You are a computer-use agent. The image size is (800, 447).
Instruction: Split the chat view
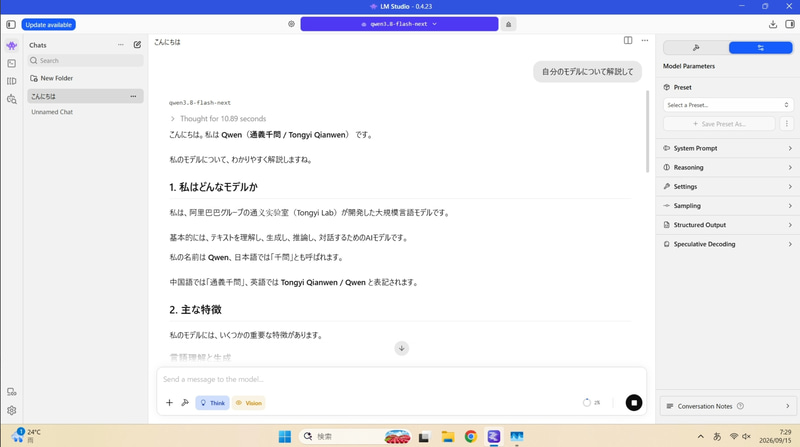[628, 40]
